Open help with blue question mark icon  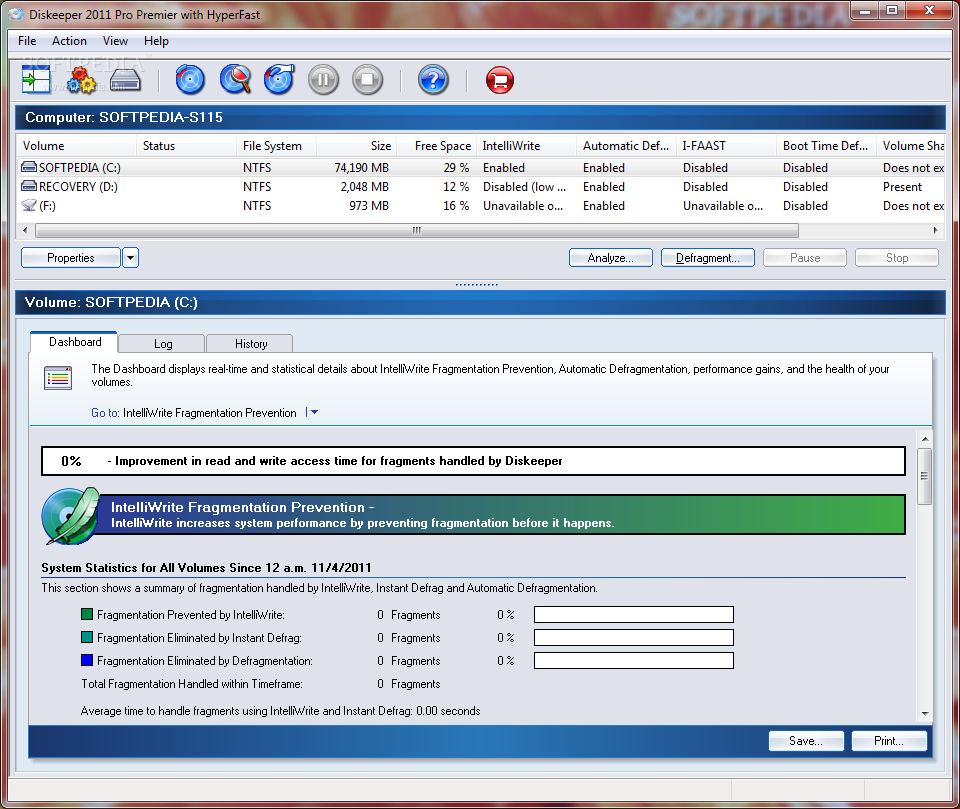433,80
